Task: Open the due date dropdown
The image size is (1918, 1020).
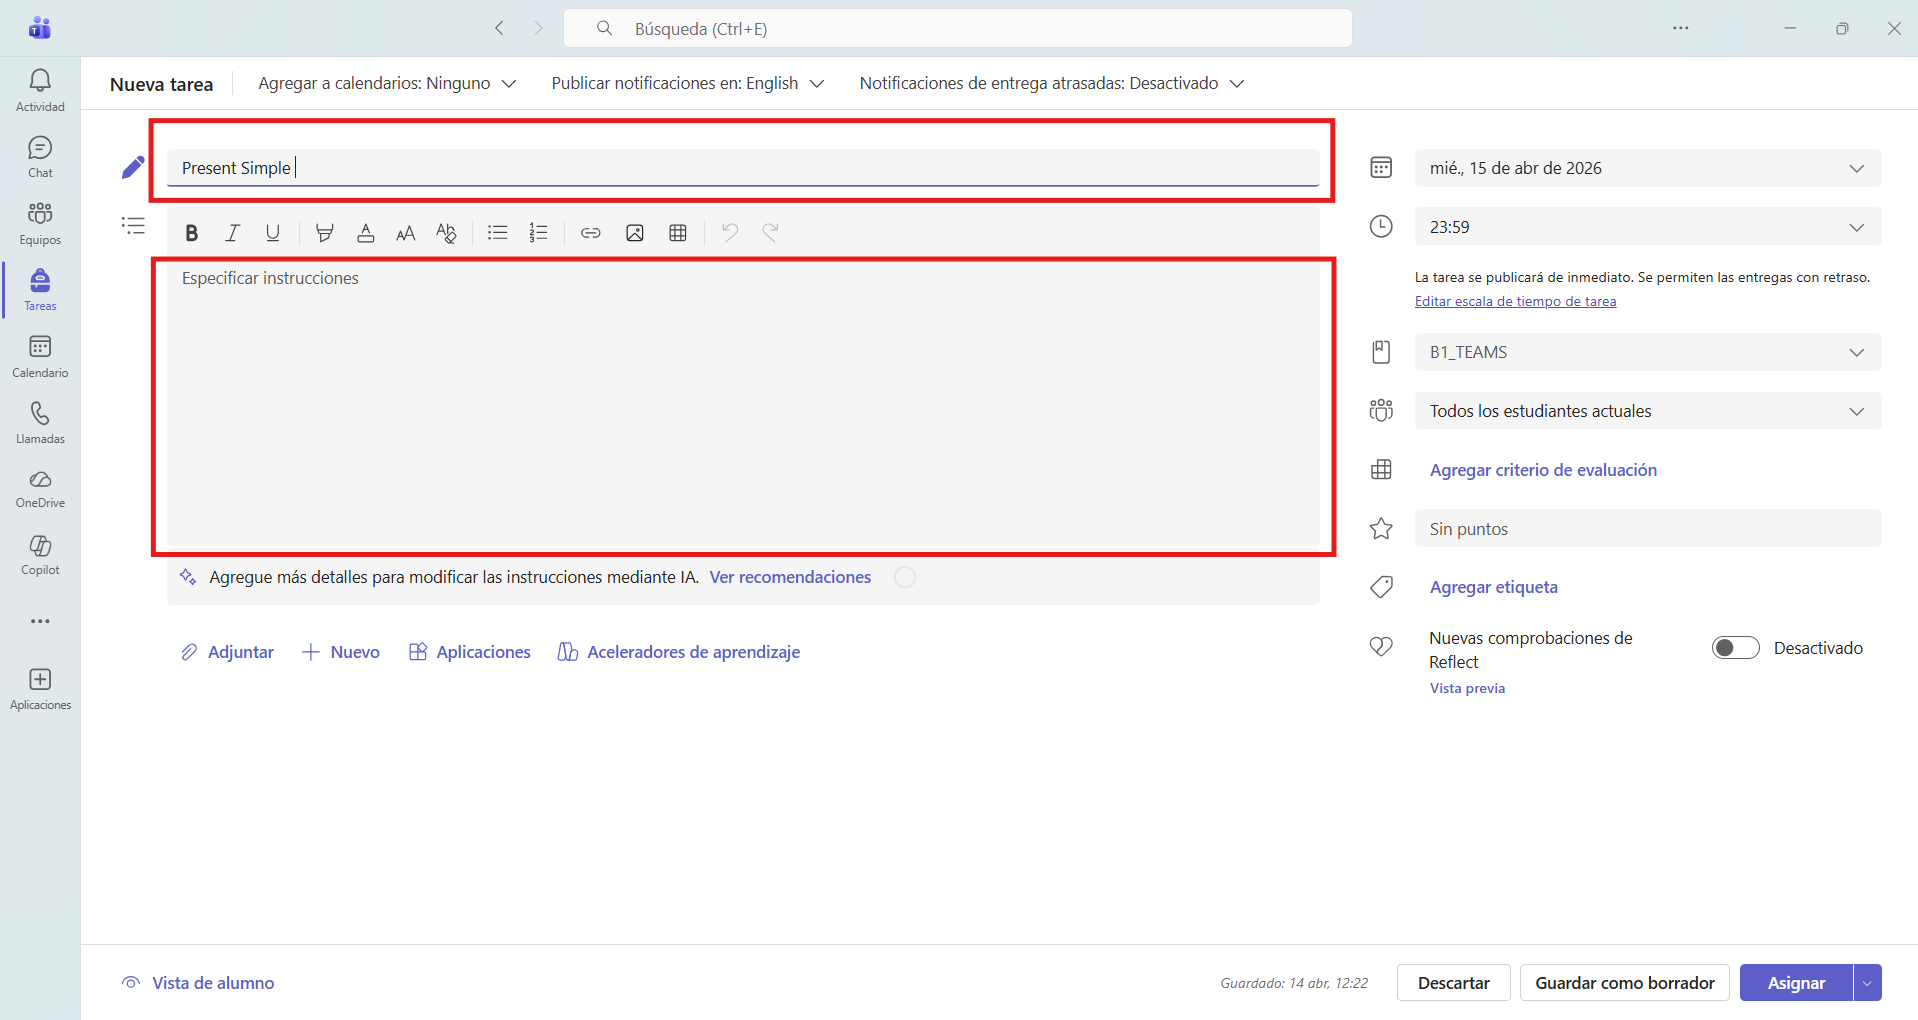Action: [x=1648, y=168]
